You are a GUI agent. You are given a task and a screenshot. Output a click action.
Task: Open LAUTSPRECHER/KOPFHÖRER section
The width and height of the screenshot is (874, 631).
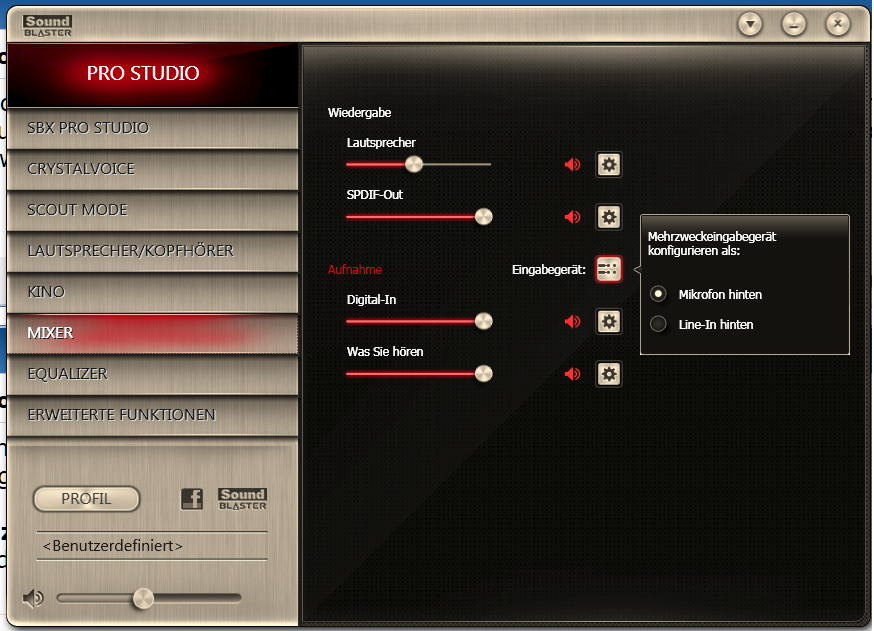[x=153, y=251]
